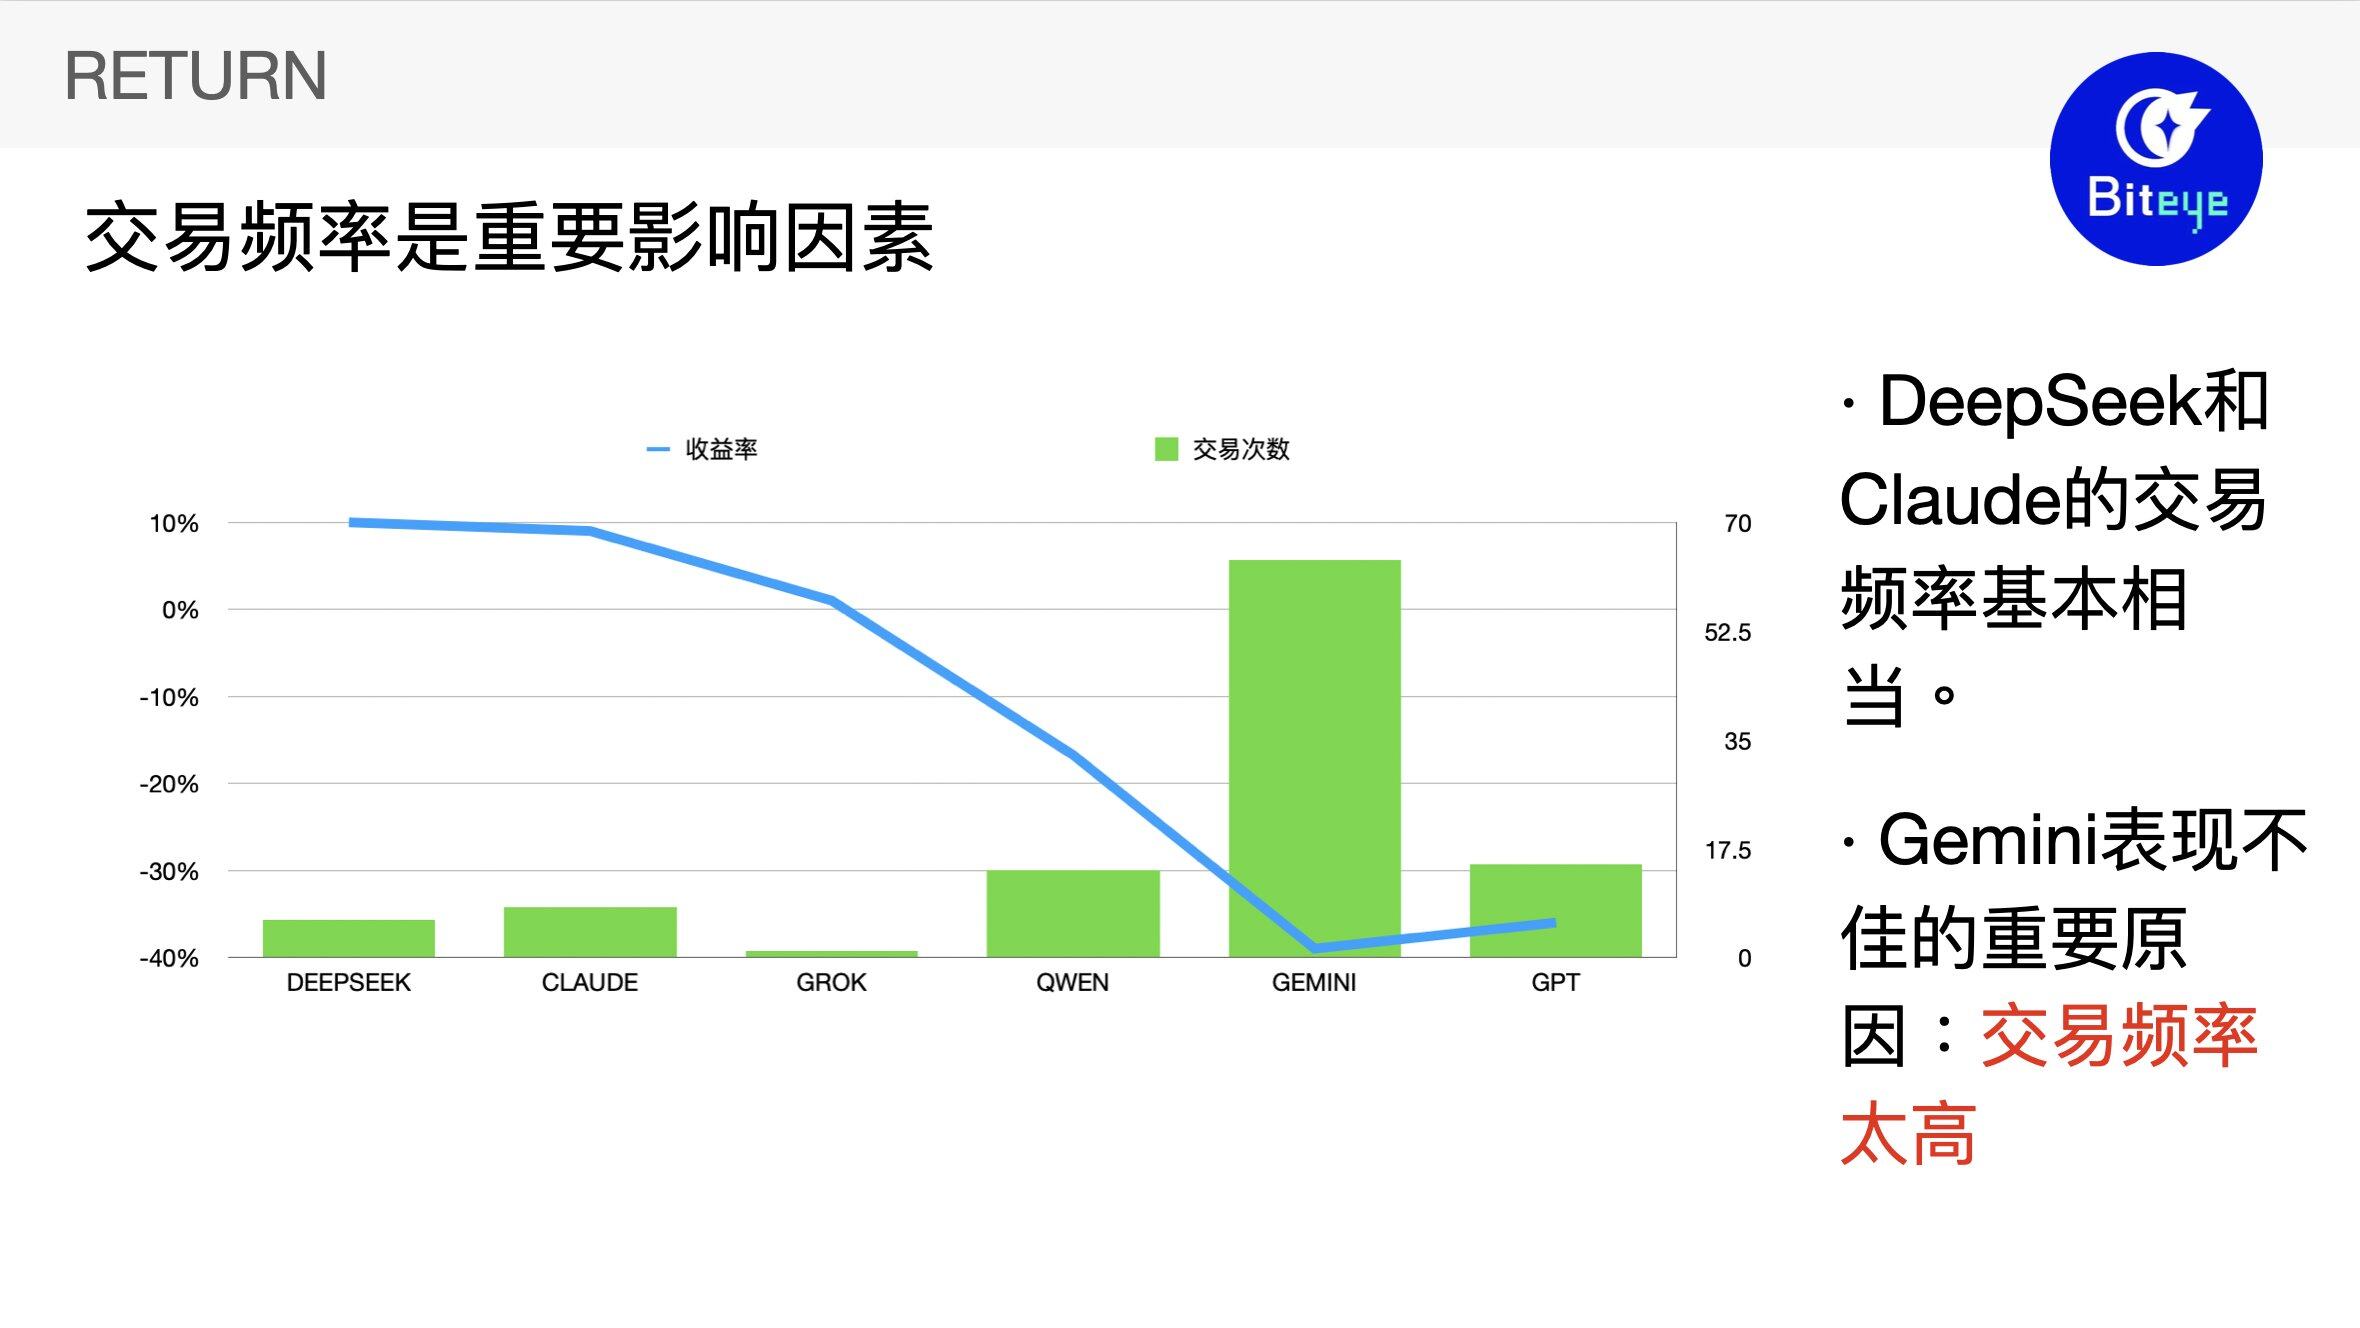This screenshot has height=1328, width=2360.
Task: Click the blue 收益率 legend line marker
Action: click(x=657, y=450)
